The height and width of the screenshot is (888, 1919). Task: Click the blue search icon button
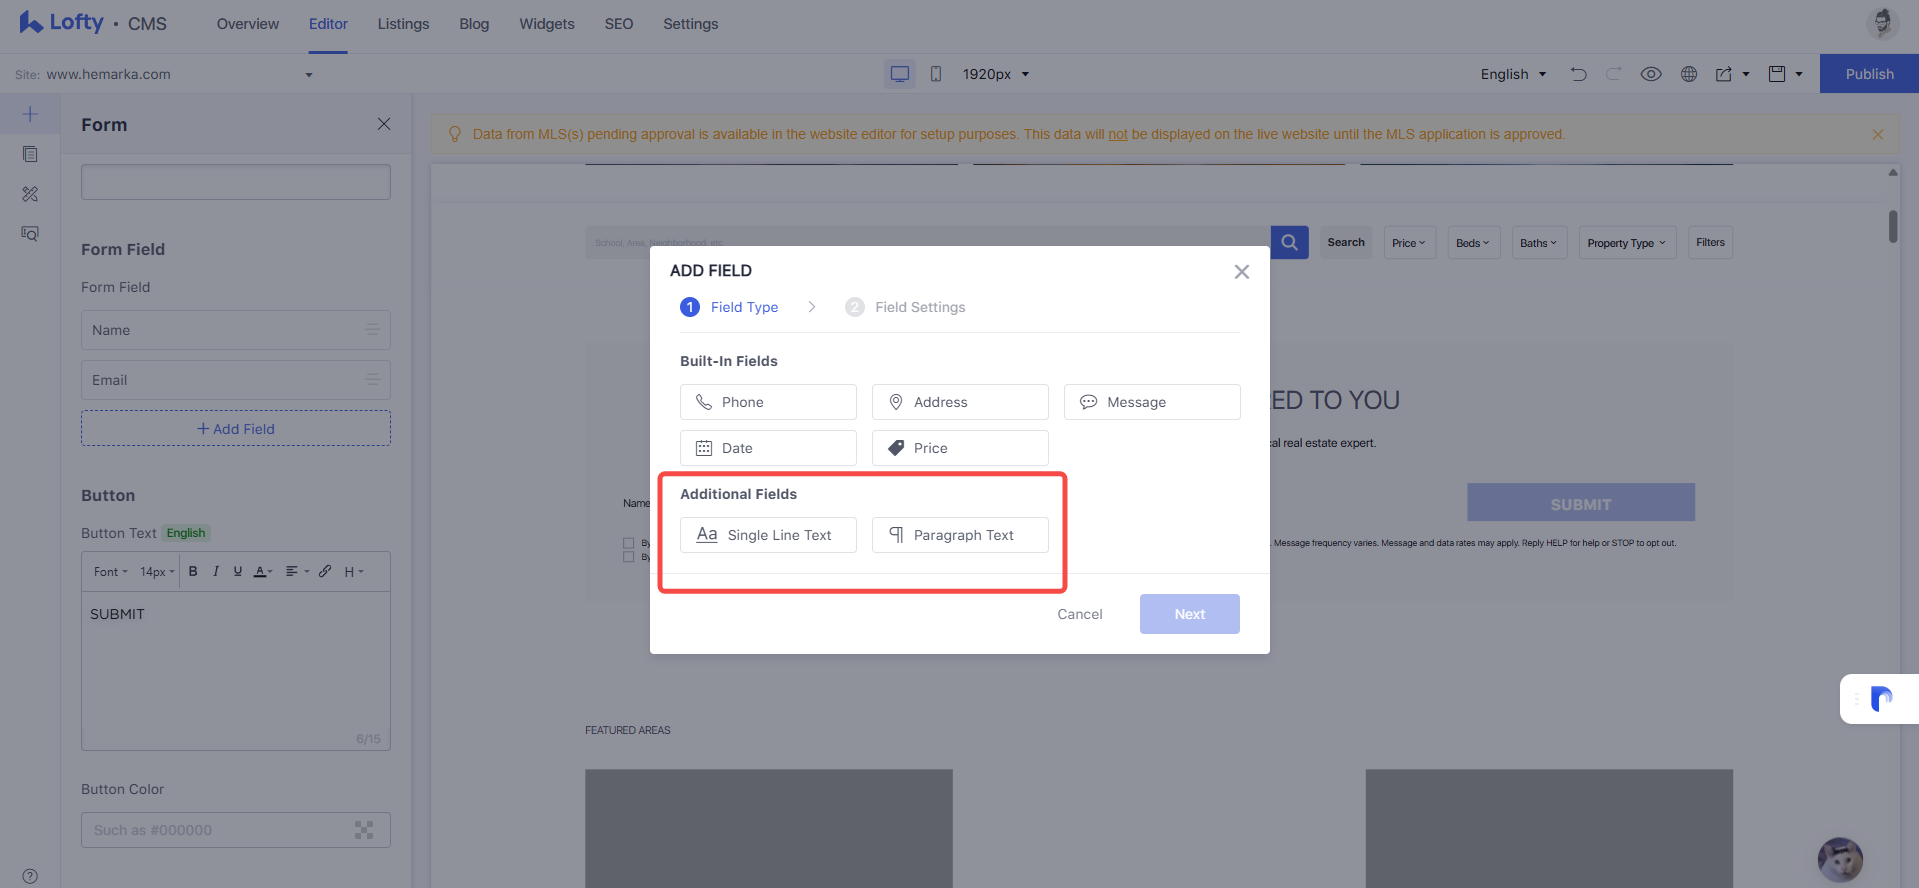click(x=1290, y=242)
